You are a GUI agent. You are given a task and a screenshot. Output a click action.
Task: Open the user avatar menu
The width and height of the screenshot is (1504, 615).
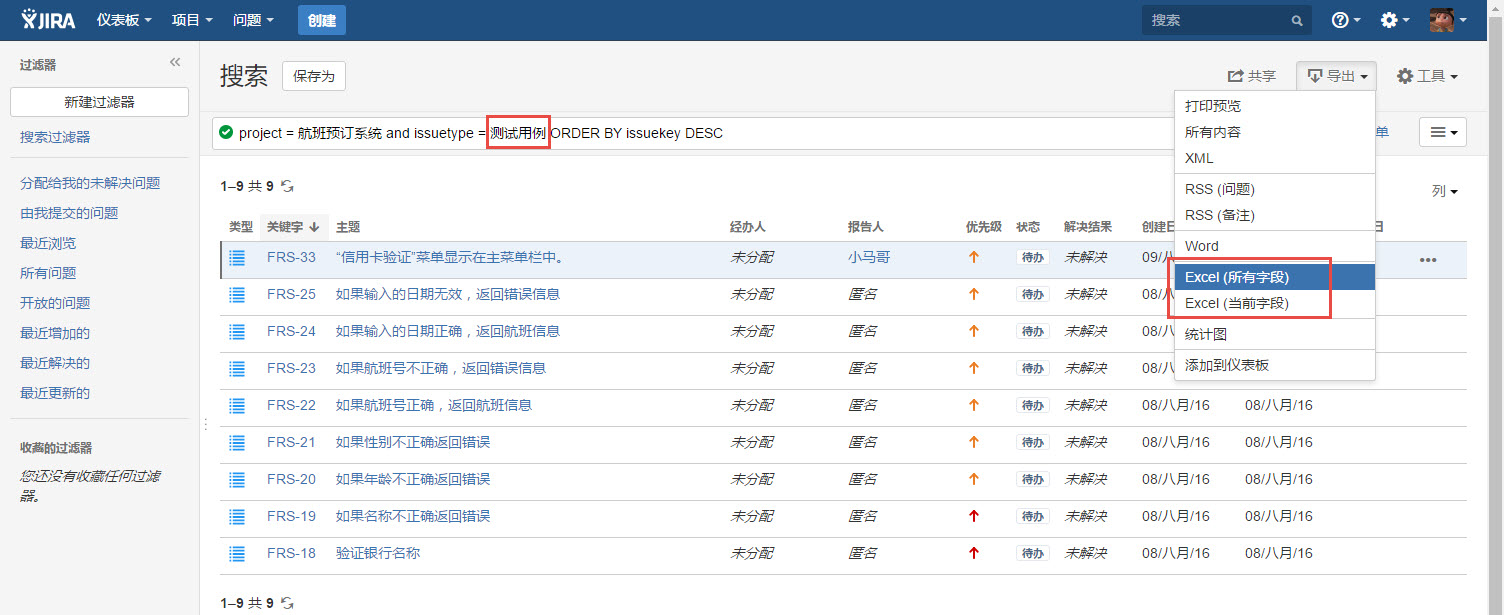1448,20
